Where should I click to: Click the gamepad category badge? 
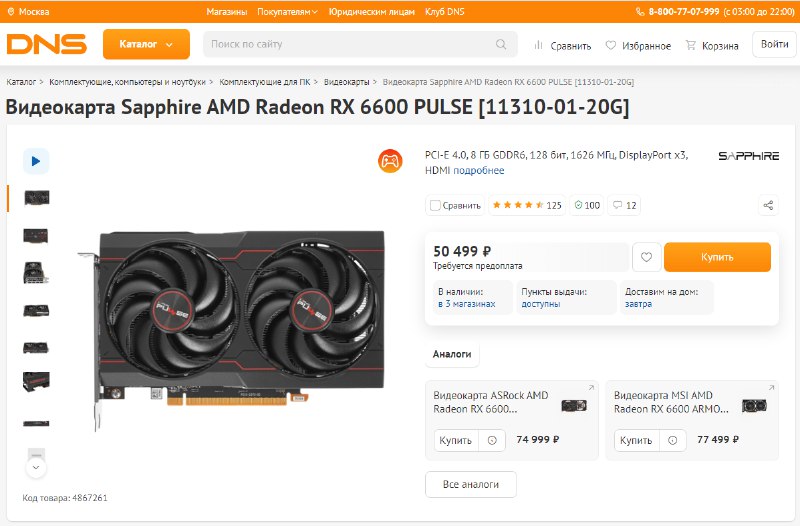tap(390, 161)
